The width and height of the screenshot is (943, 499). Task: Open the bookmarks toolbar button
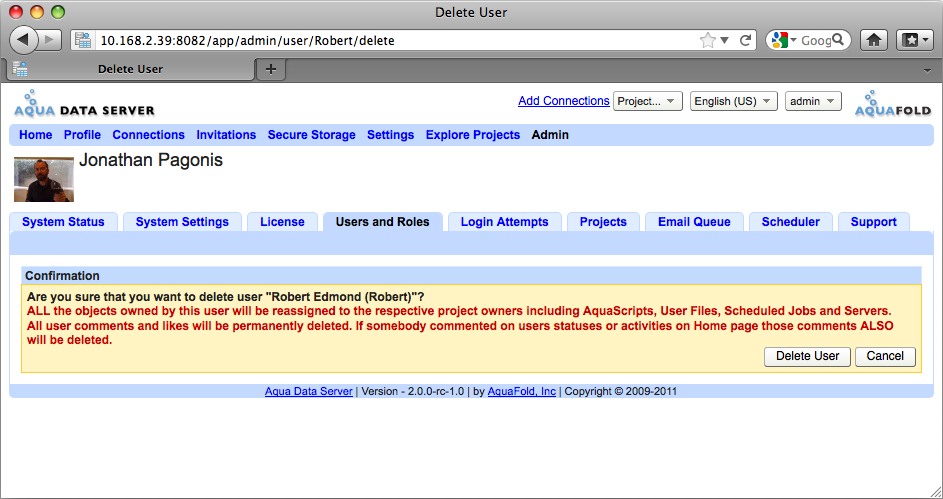(914, 40)
